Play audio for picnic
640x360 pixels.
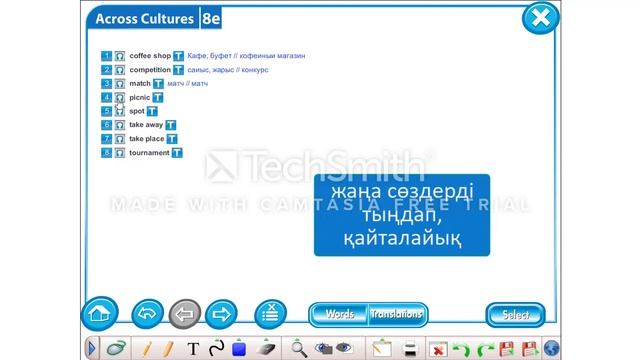120,98
